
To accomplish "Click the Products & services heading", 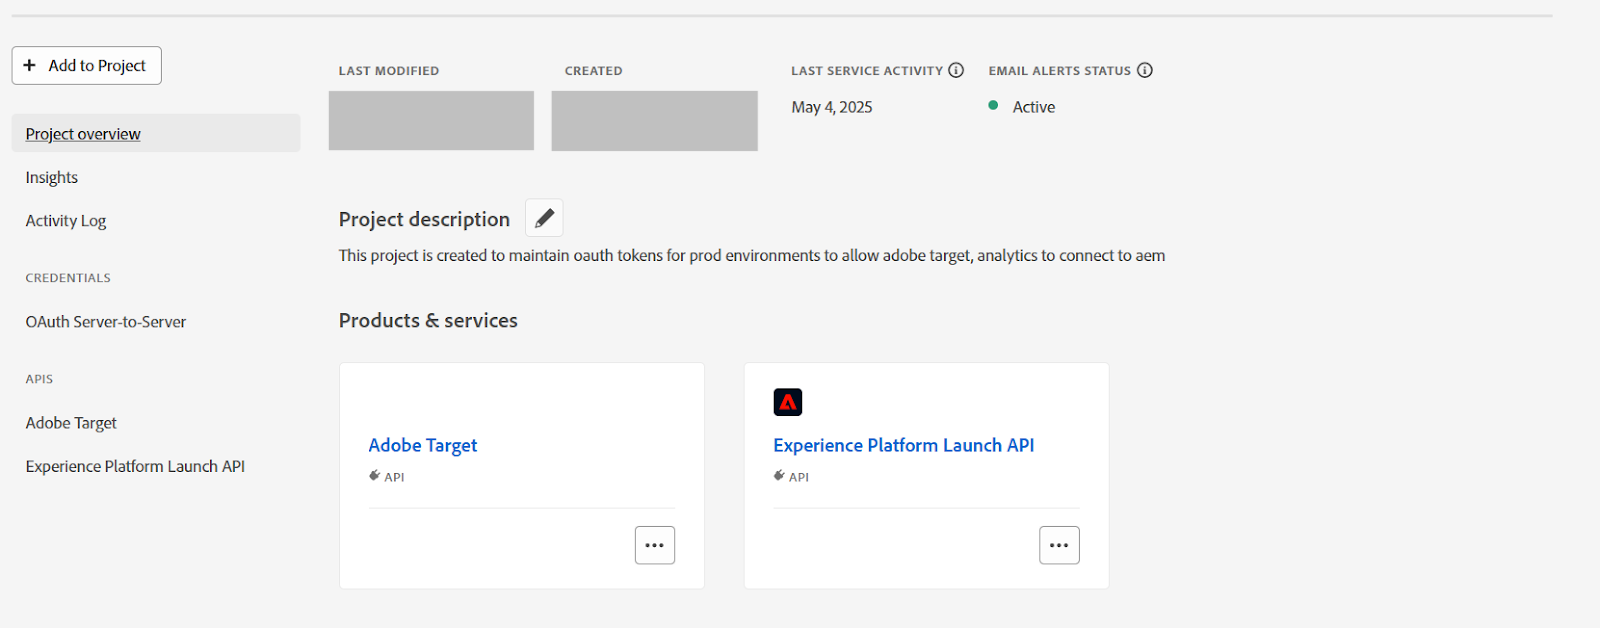I will pos(428,320).
